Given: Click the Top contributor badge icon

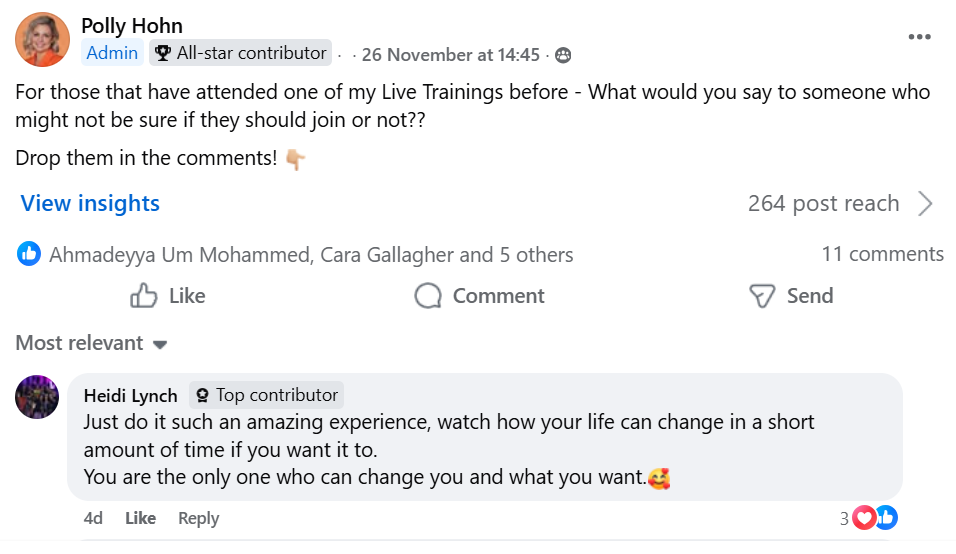Looking at the screenshot, I should coord(201,395).
